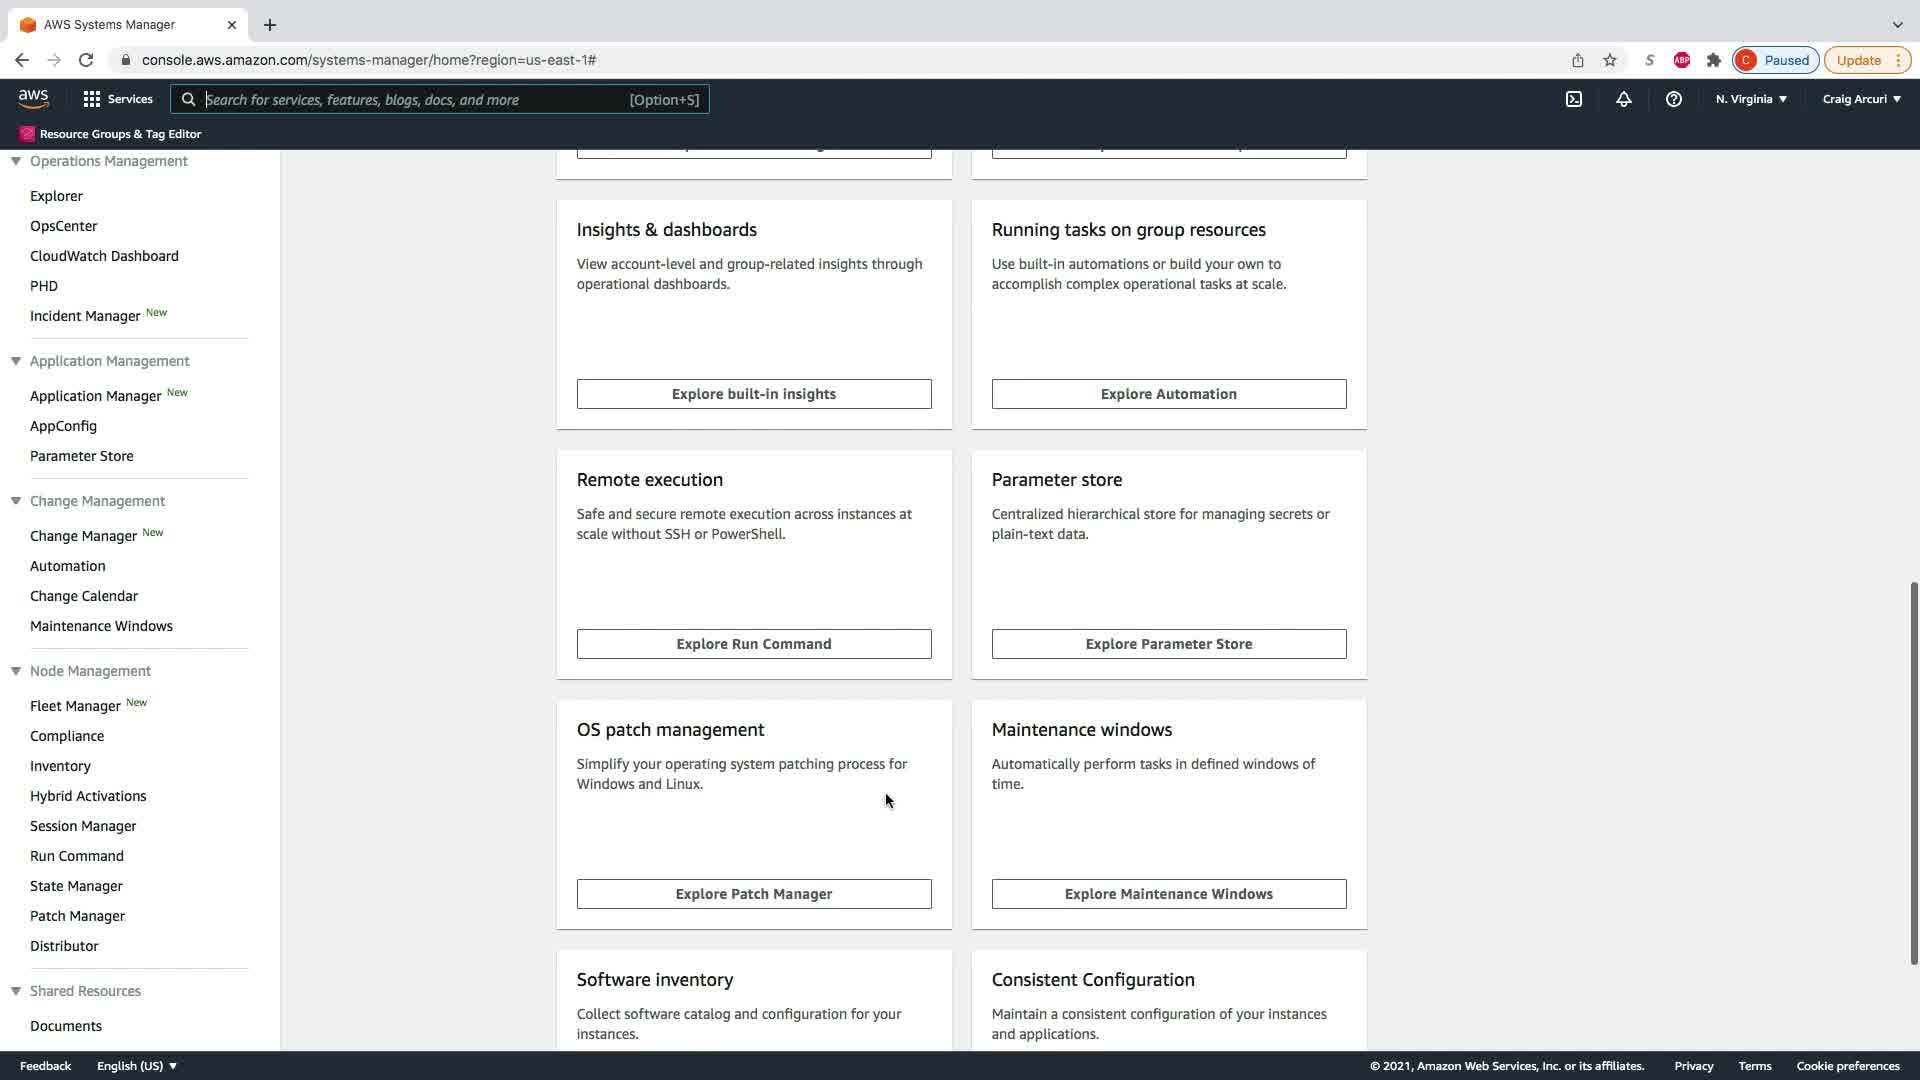Collapse the Node Management section

click(x=16, y=671)
